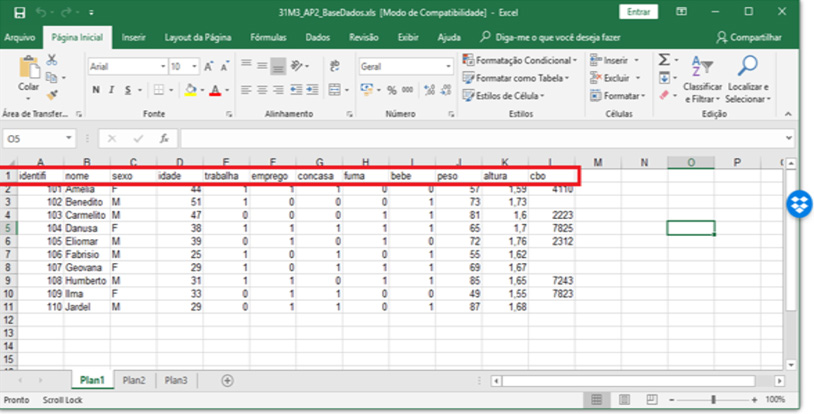The image size is (814, 414).
Task: Click the decrease decimal places icon
Action: 446,90
